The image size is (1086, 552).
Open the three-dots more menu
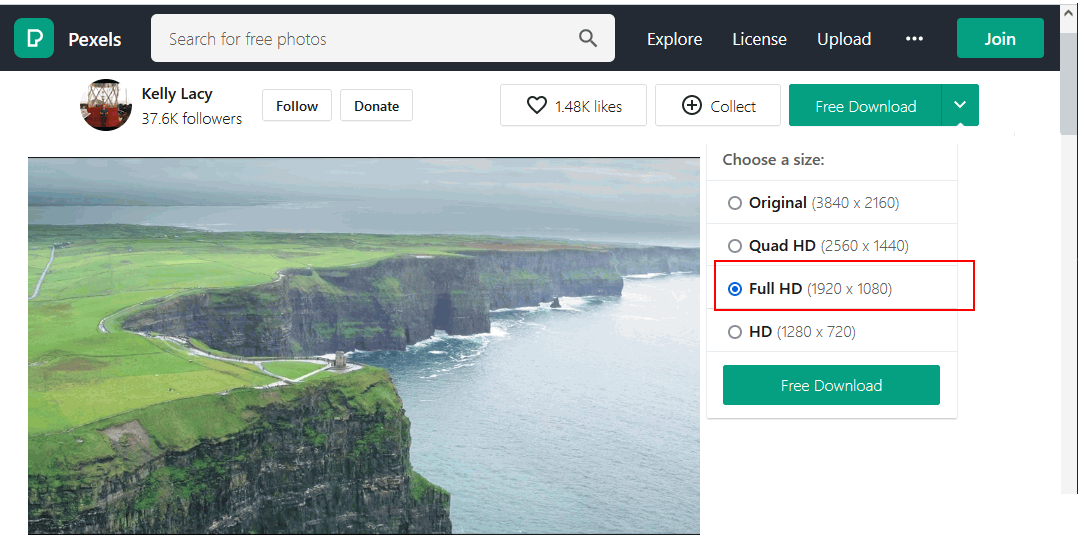(x=914, y=39)
